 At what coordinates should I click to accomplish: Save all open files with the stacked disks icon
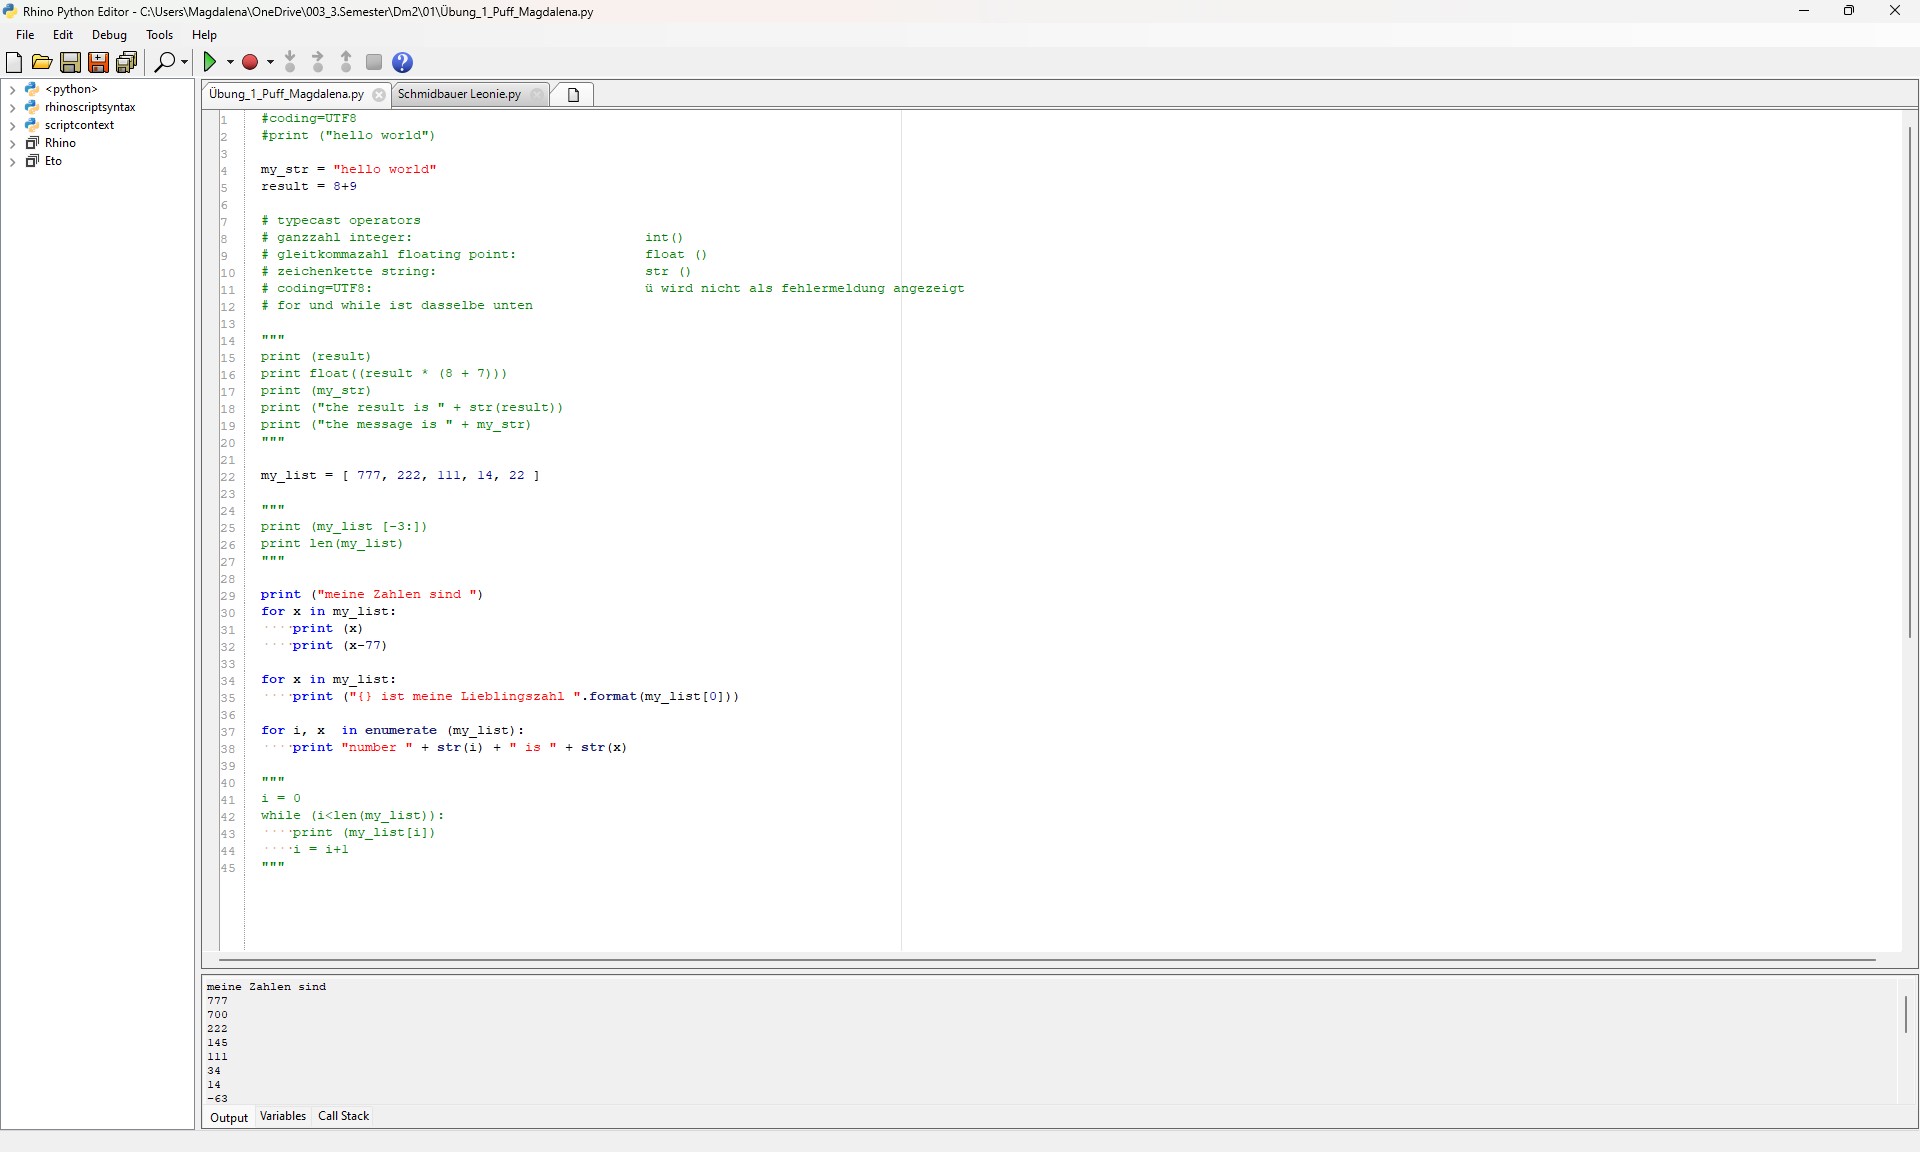126,62
